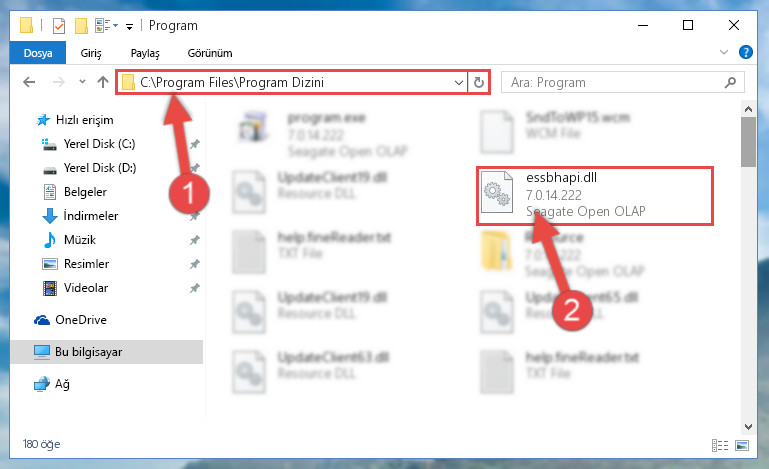Screen dimensions: 769x469
Task: Expand the ribbon with the chevron
Action: (x=723, y=52)
